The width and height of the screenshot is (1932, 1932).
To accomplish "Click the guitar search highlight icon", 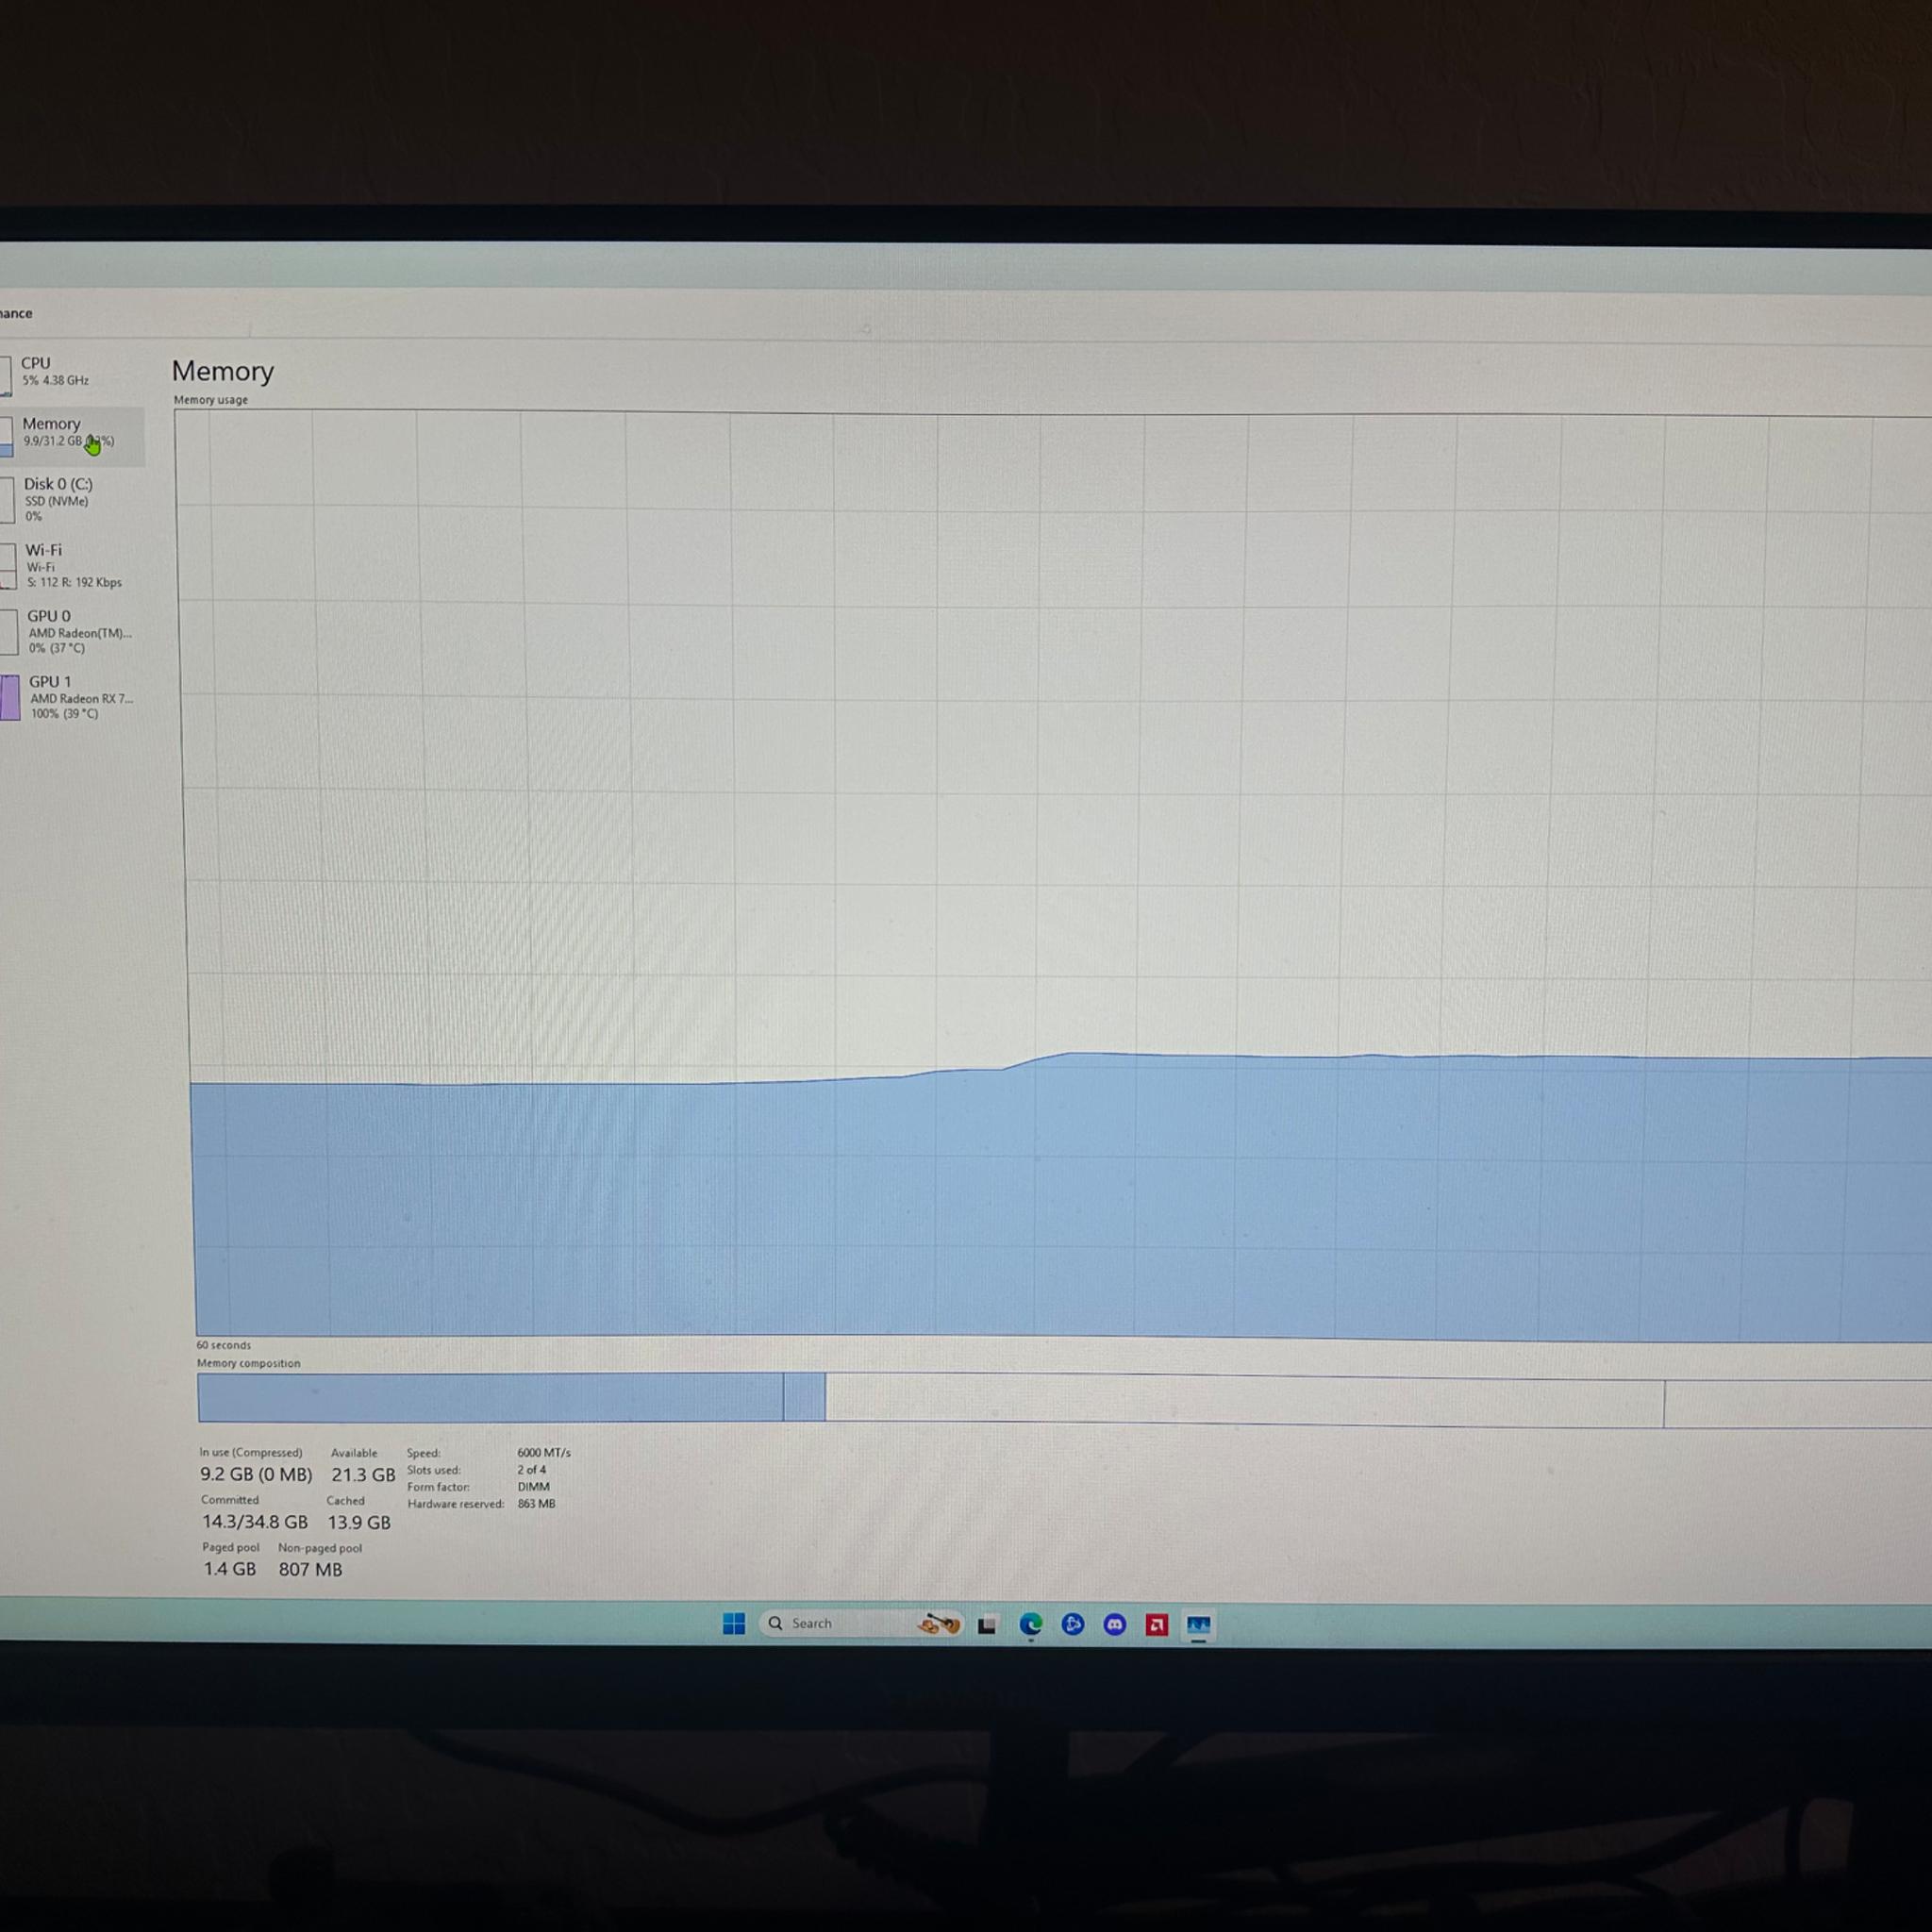I will [938, 1624].
